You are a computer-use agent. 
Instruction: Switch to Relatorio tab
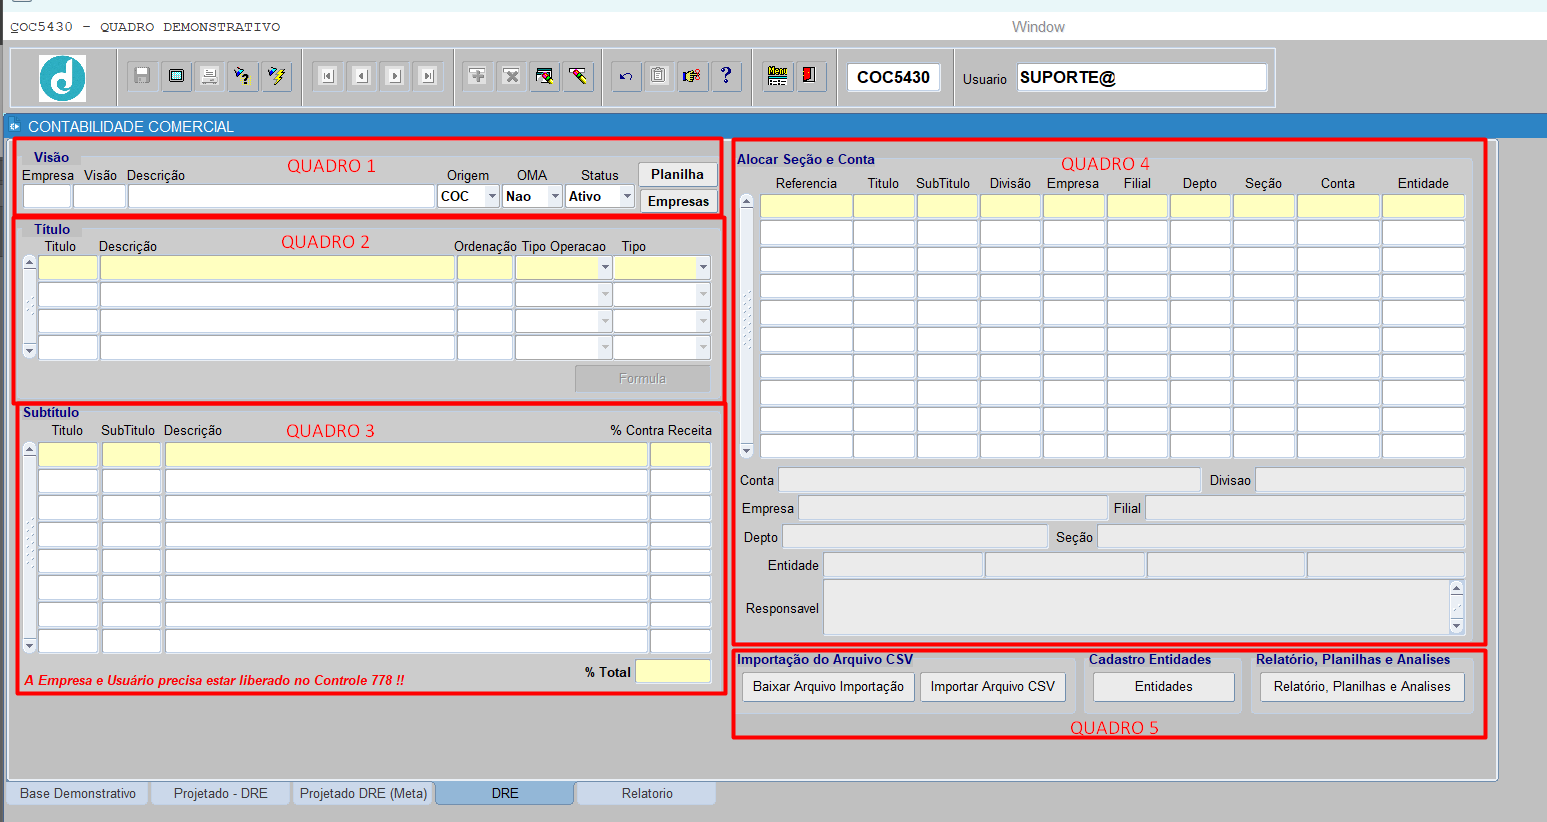(x=647, y=793)
